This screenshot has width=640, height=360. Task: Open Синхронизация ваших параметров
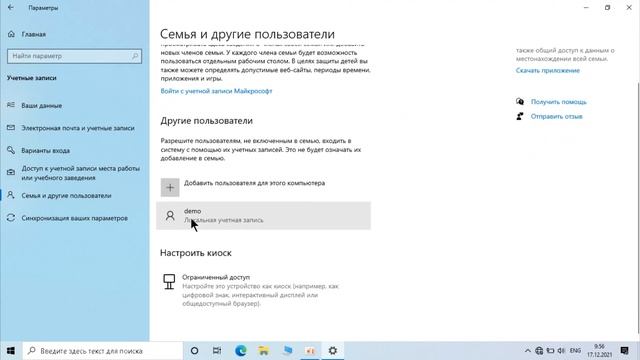[74, 218]
